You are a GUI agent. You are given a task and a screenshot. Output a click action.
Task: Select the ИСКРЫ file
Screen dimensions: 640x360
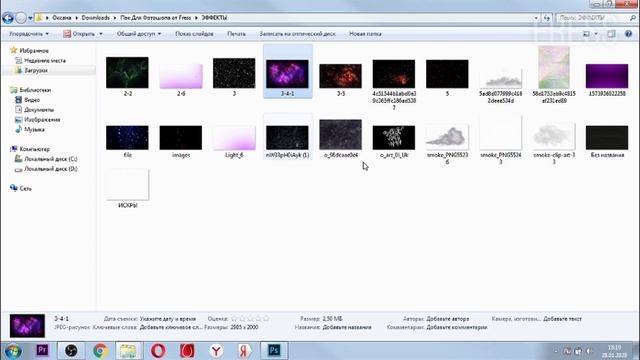tap(127, 184)
